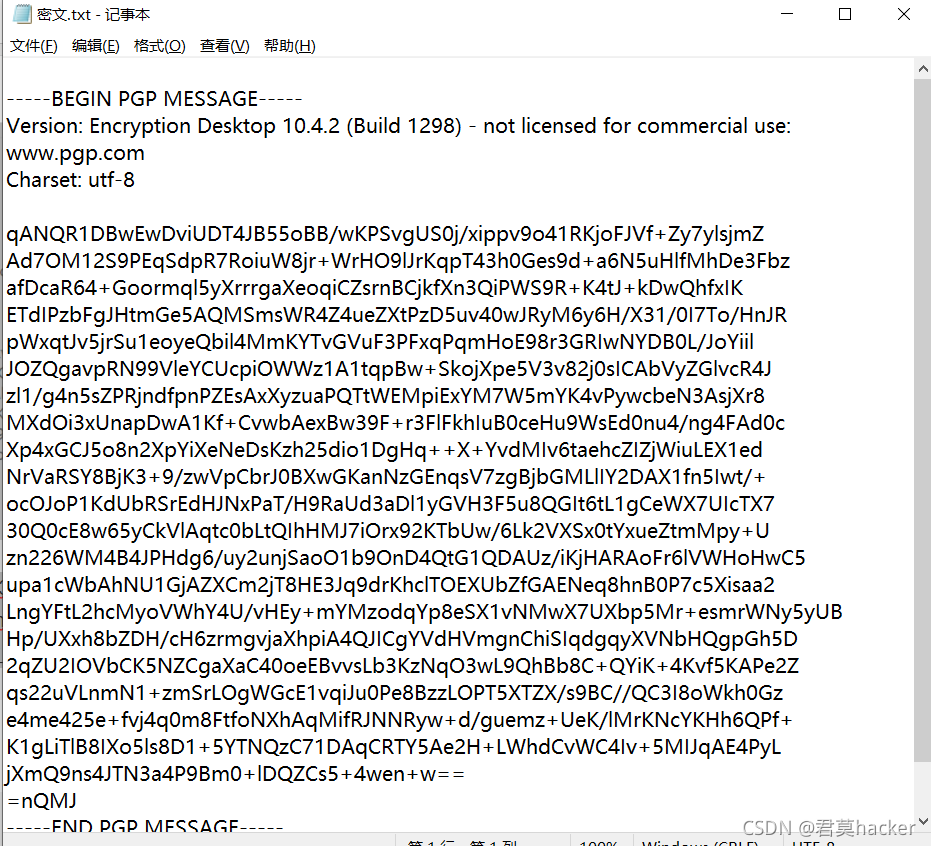Close the 密文.txt Notepad window

903,14
